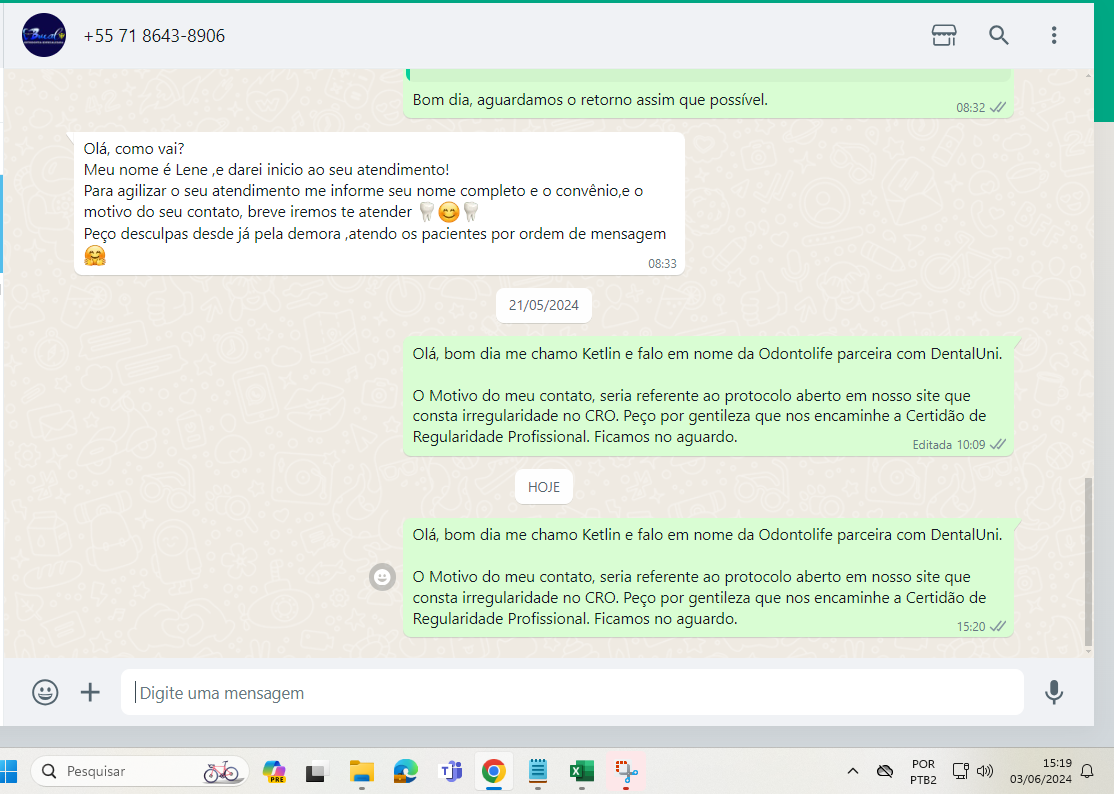Click the HOJE date label
Image resolution: width=1114 pixels, height=794 pixels.
544,487
